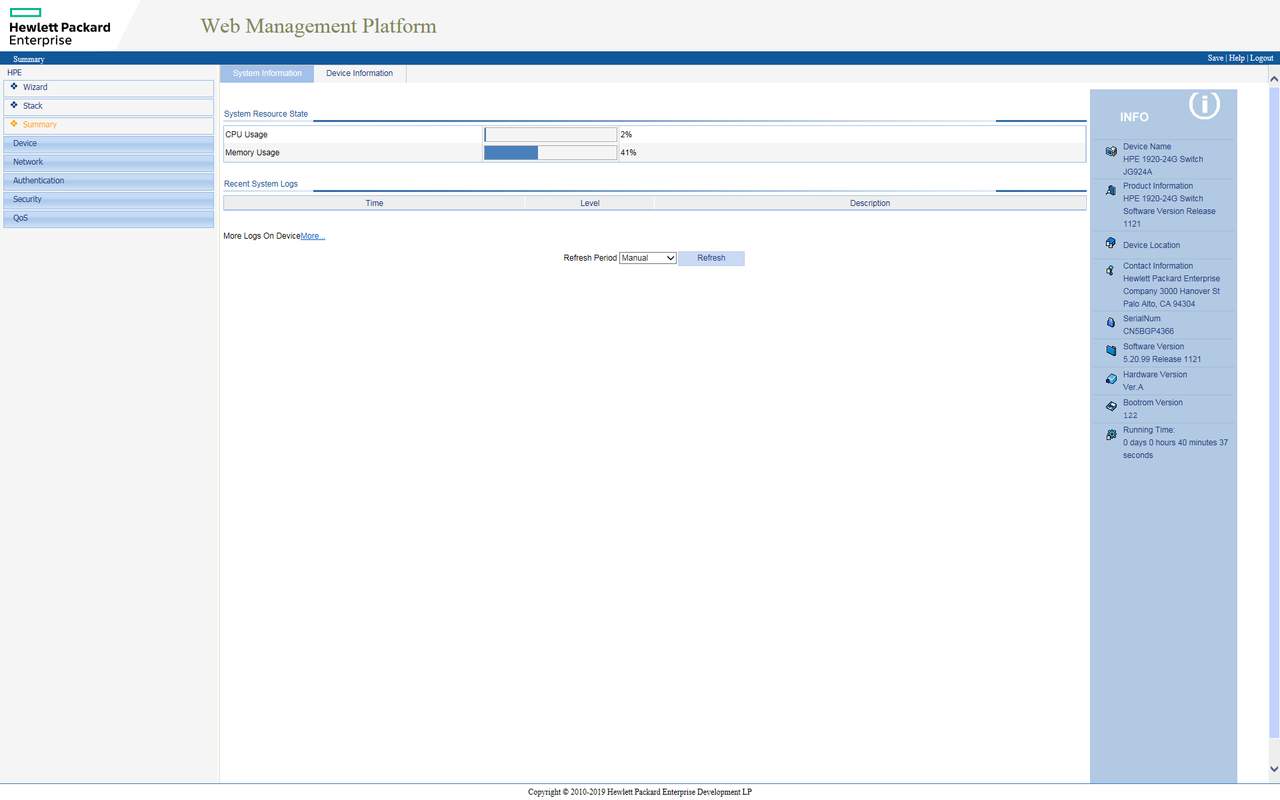1280x800 pixels.
Task: Click the Device Location icon
Action: click(1111, 243)
